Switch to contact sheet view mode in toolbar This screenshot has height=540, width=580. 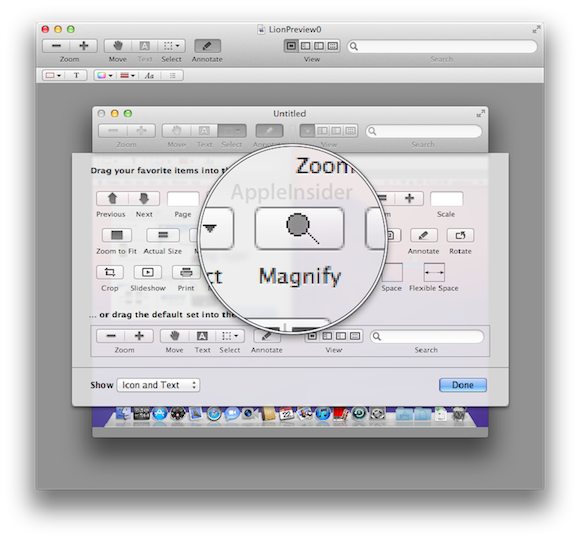pos(333,46)
